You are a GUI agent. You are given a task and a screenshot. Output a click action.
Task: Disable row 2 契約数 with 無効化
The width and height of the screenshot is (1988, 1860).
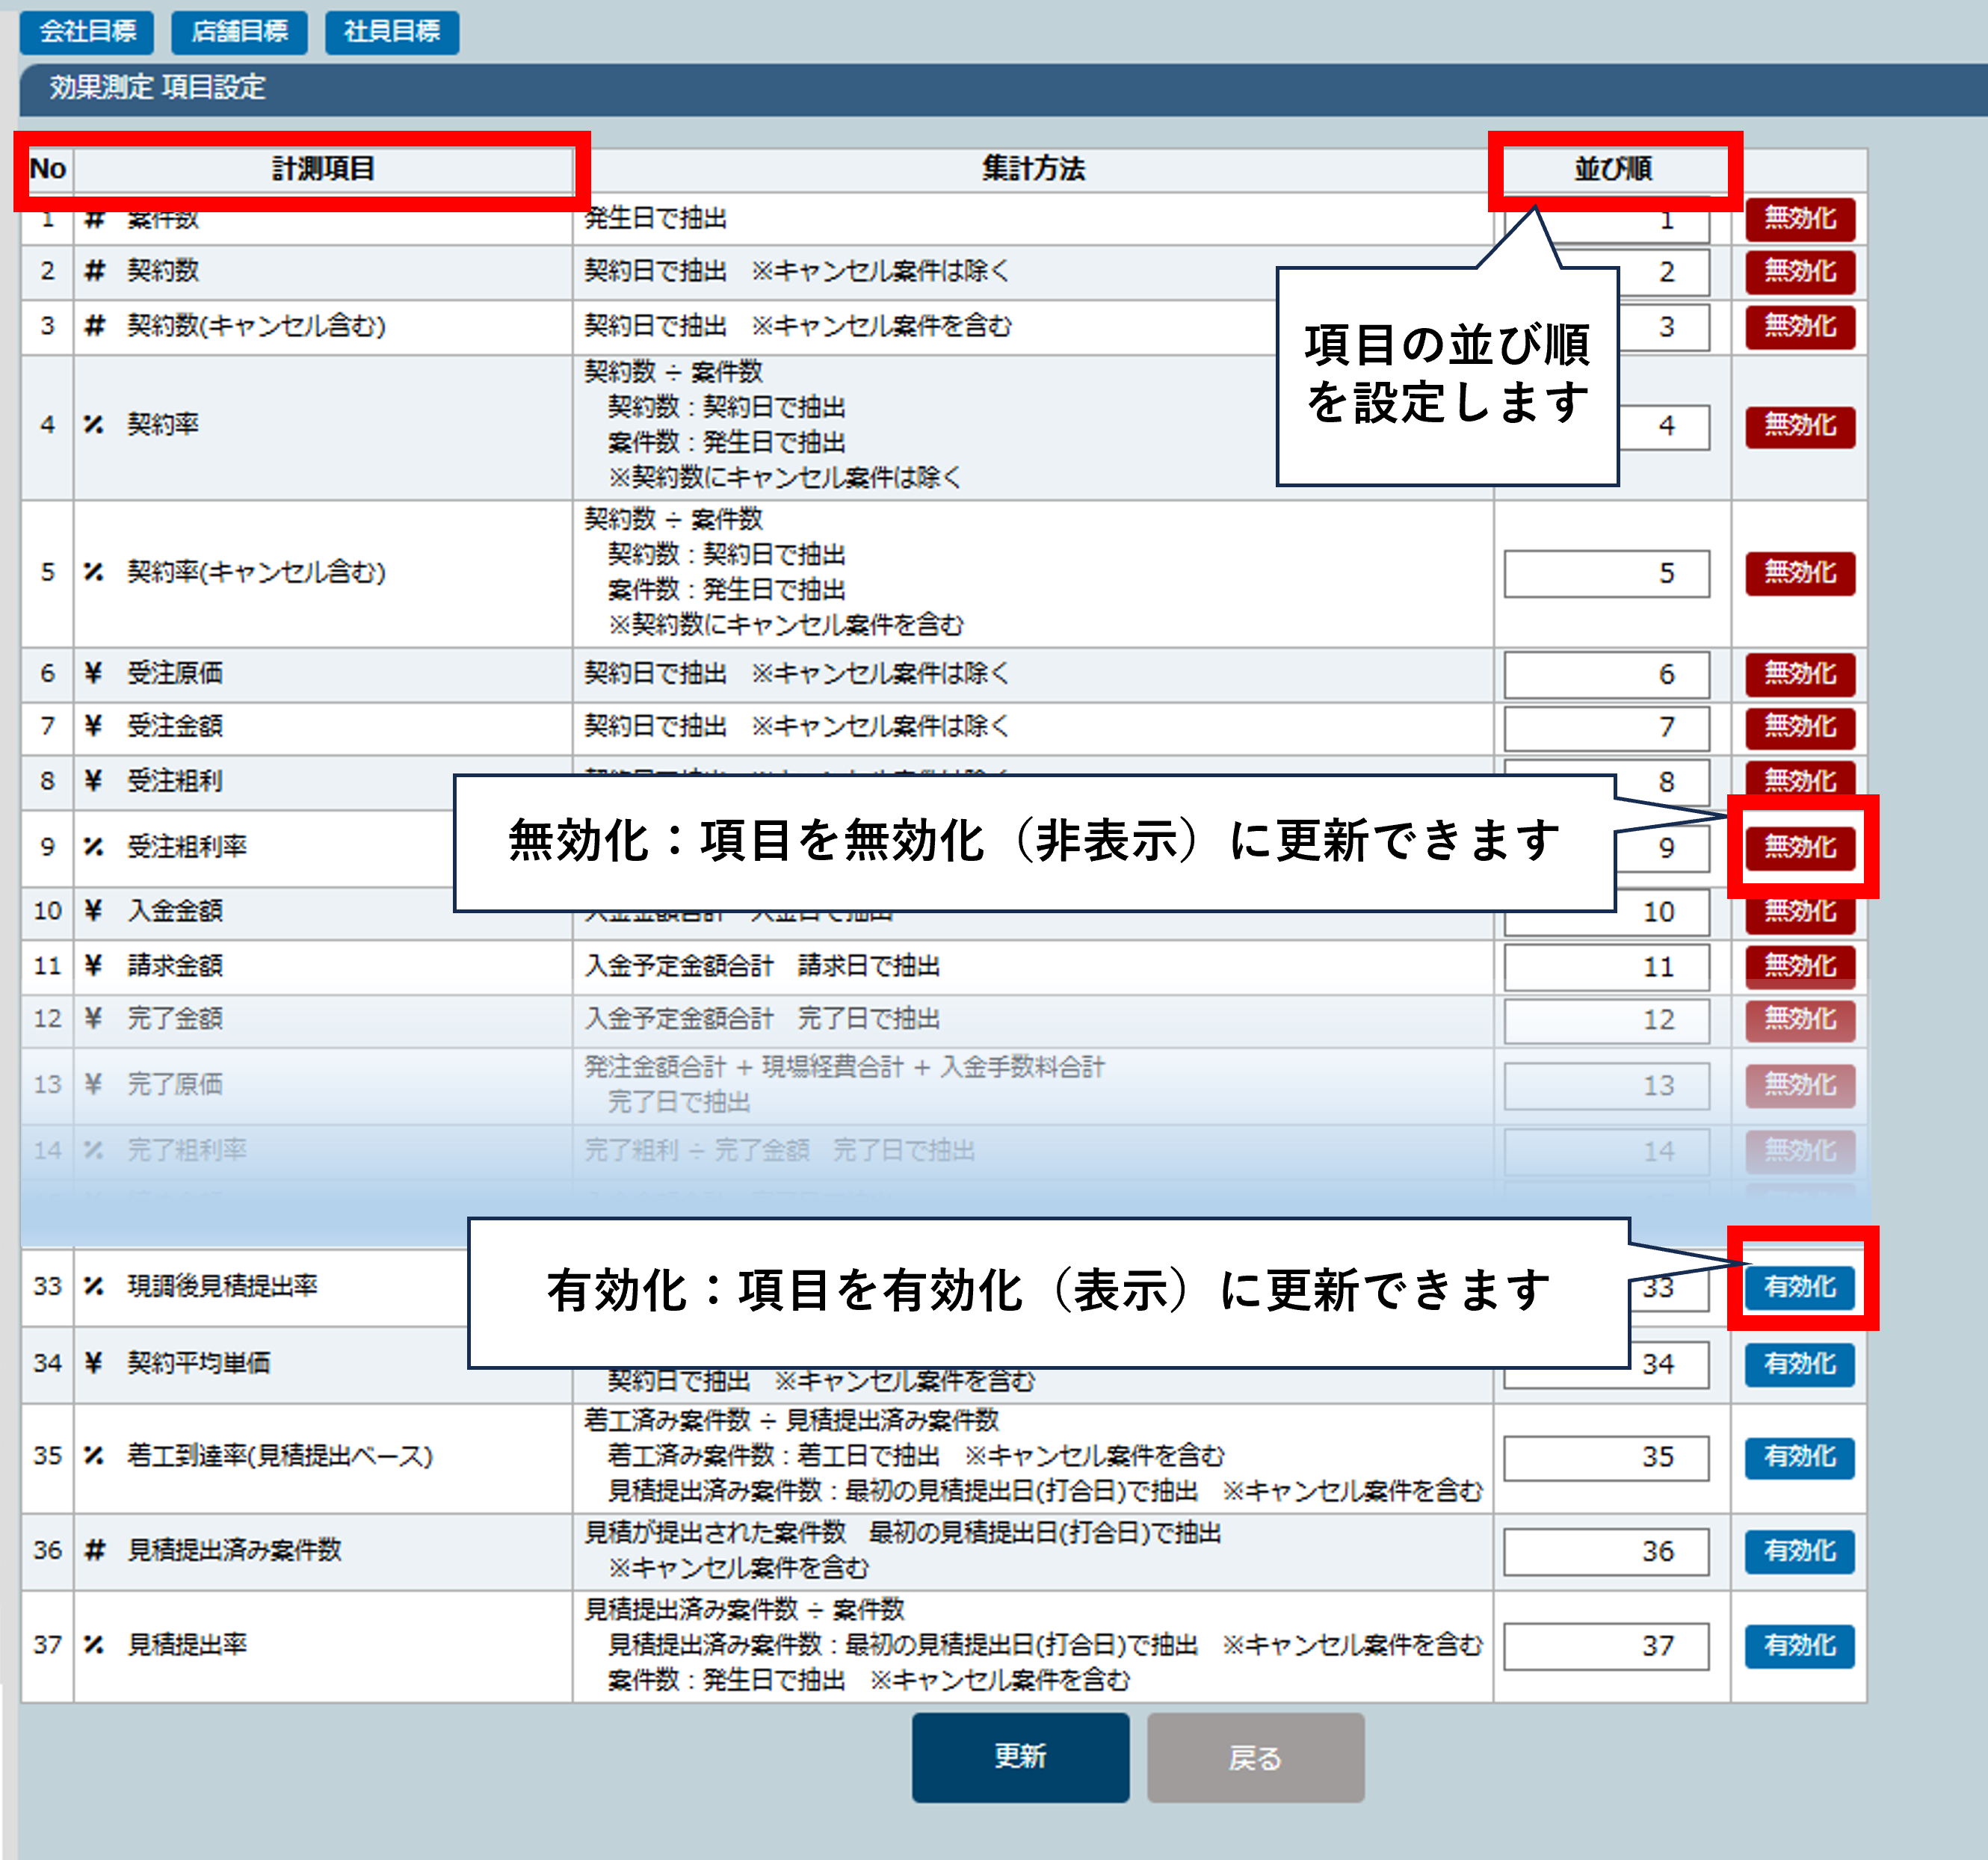click(x=1799, y=272)
